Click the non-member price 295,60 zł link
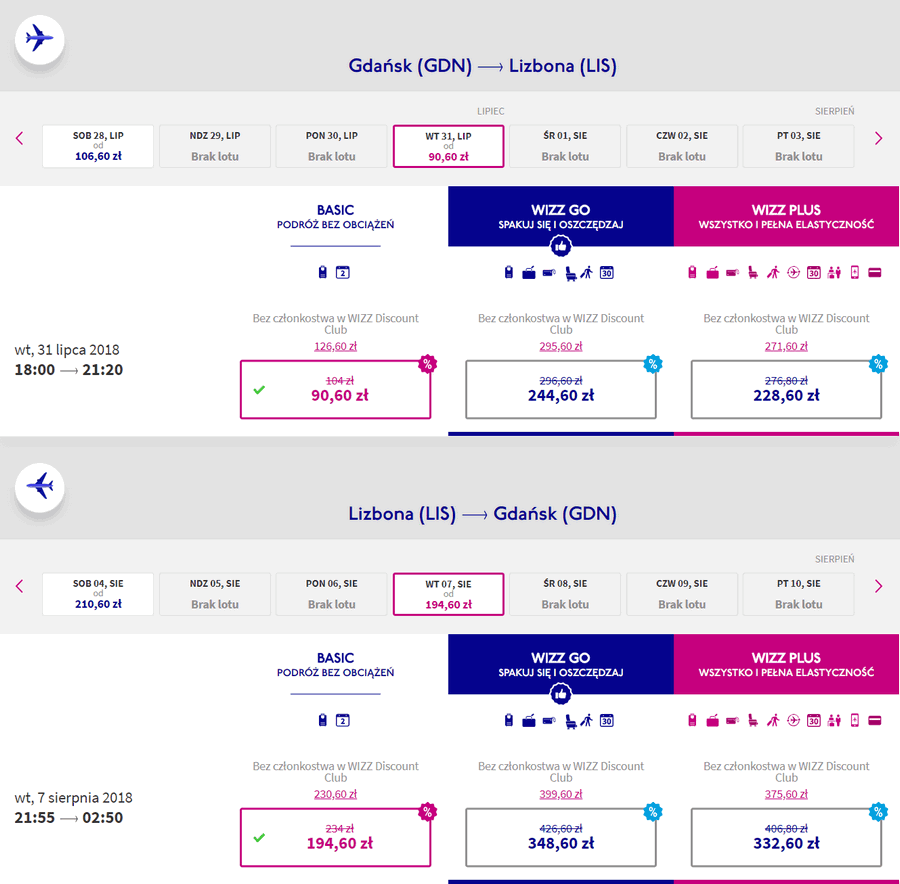 [x=561, y=346]
